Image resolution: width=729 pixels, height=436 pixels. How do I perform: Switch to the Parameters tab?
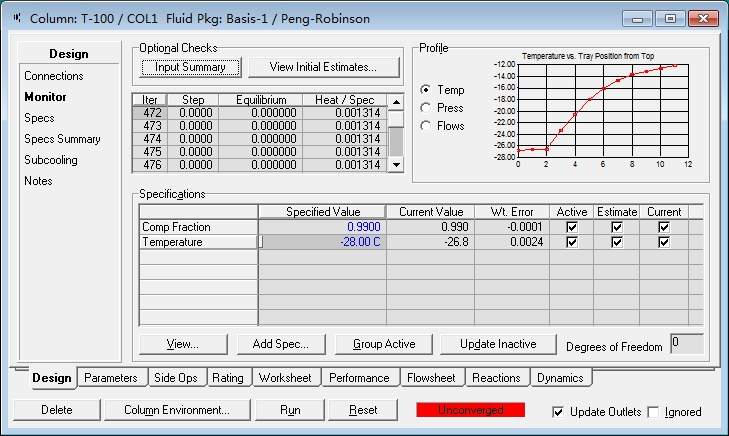111,378
